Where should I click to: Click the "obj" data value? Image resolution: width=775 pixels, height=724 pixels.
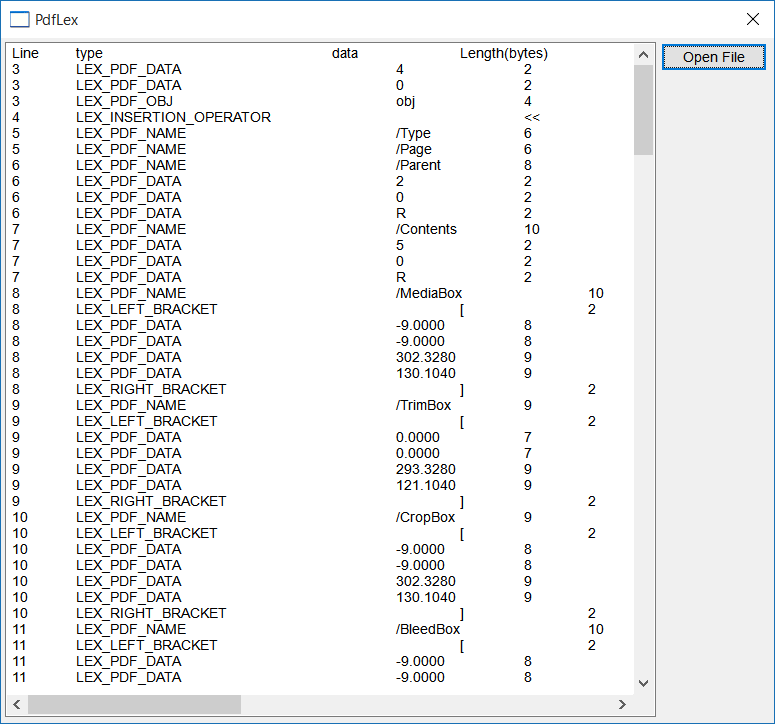405,102
